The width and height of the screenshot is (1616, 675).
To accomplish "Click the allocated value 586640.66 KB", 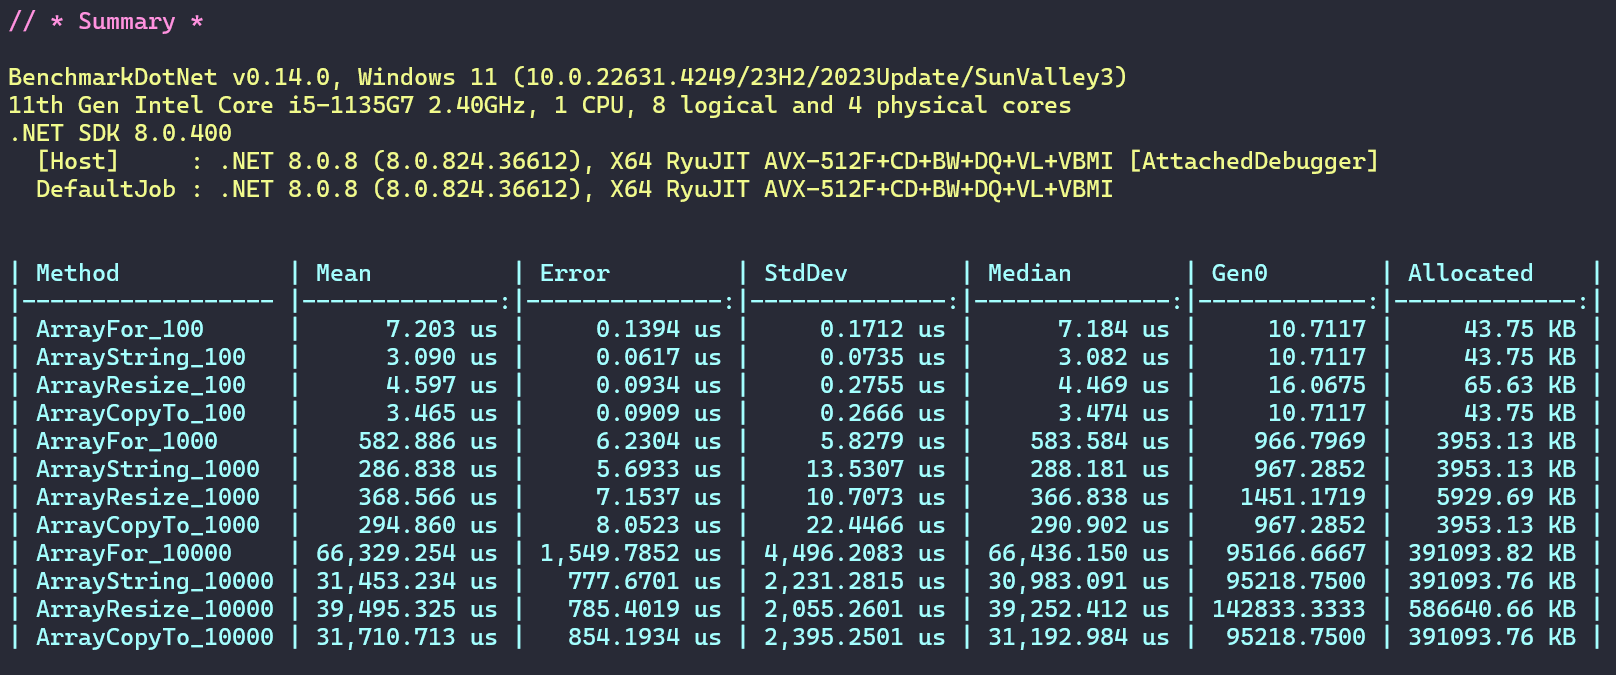I will (x=1491, y=609).
